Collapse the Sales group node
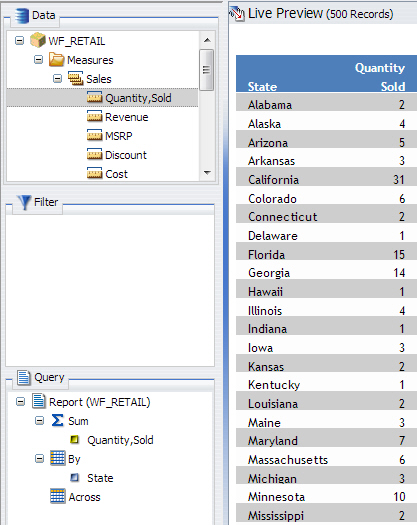The image size is (417, 525). 58,79
